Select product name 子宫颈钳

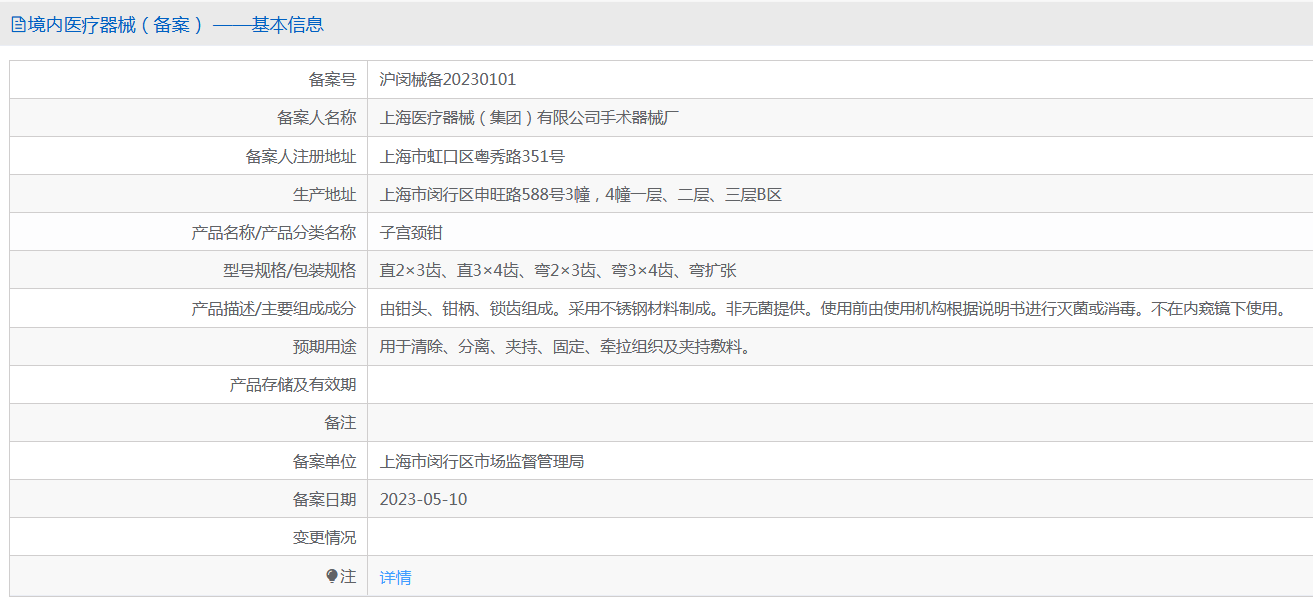[411, 233]
